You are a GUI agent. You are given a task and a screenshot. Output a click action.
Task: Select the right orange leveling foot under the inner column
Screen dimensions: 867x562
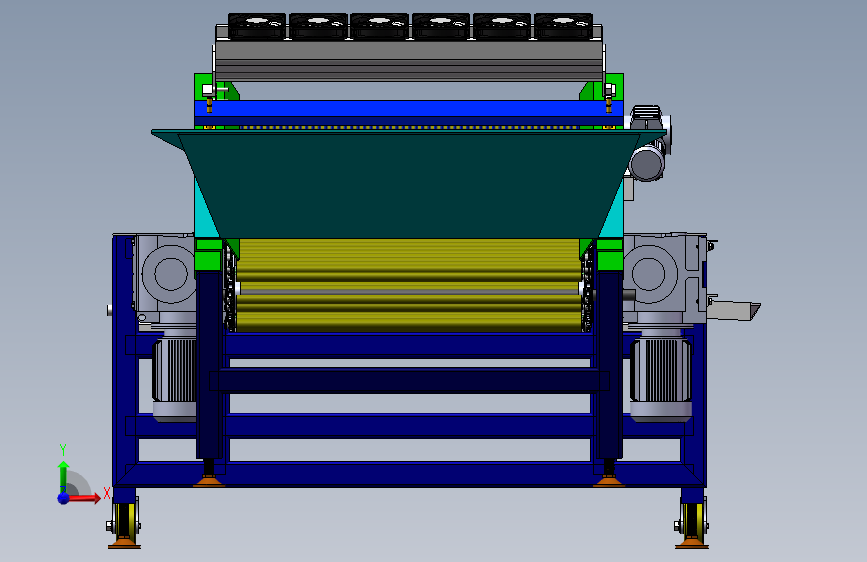coord(608,482)
